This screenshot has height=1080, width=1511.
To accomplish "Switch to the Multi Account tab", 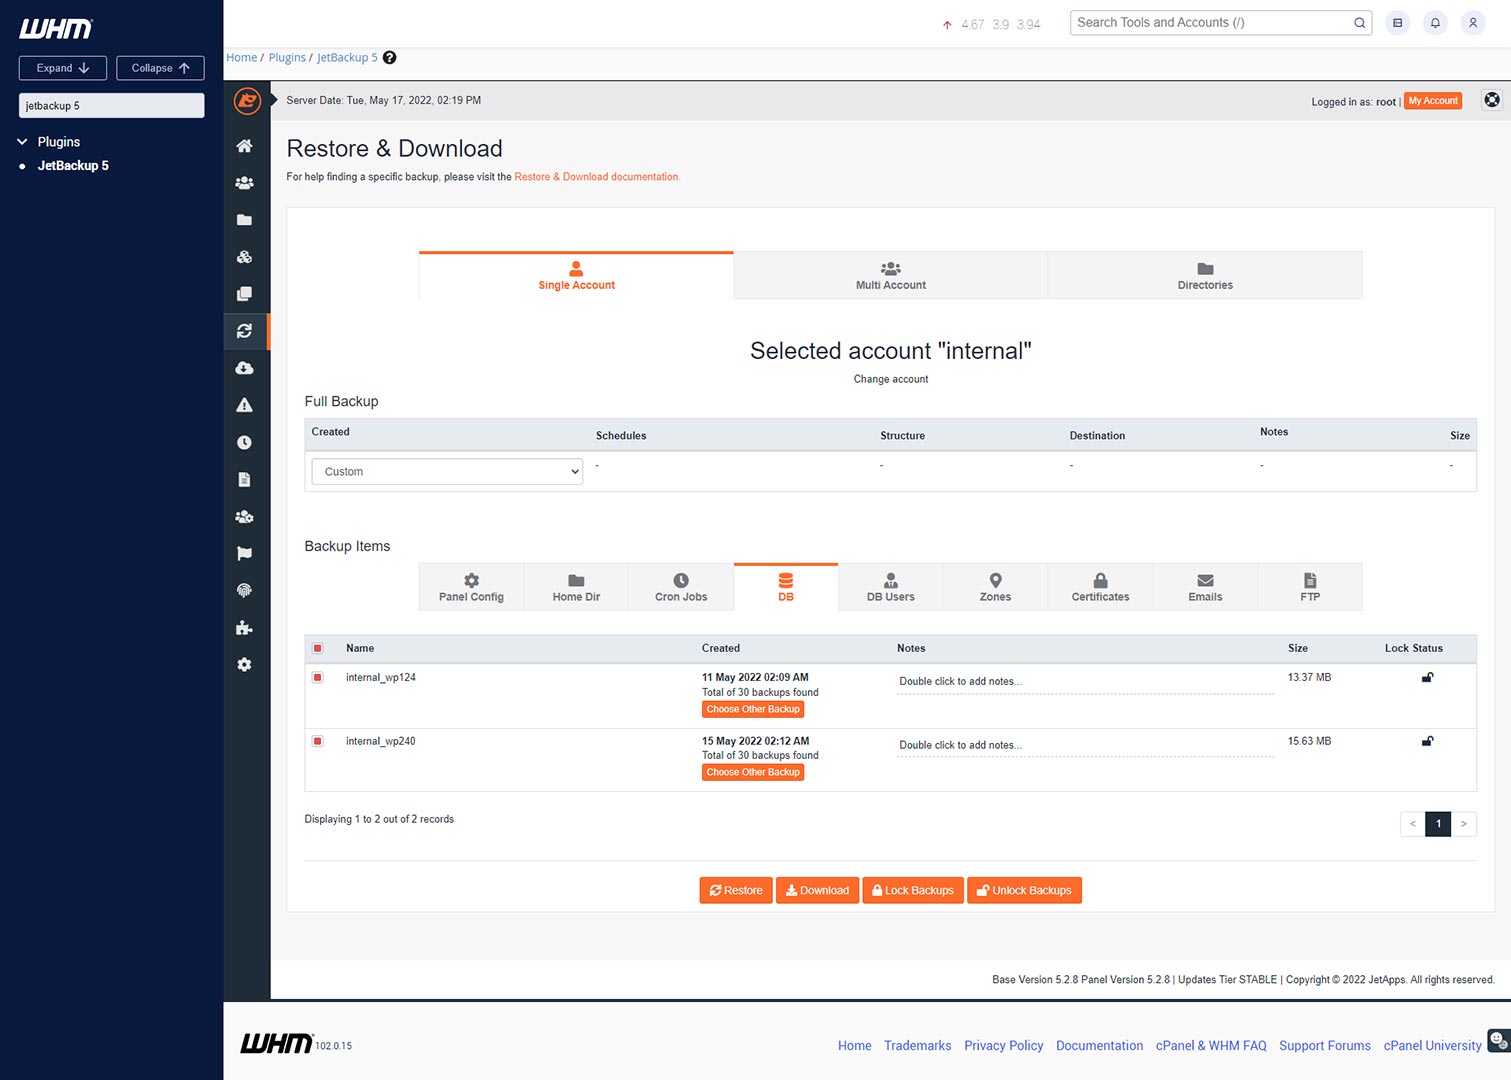I will 890,276.
